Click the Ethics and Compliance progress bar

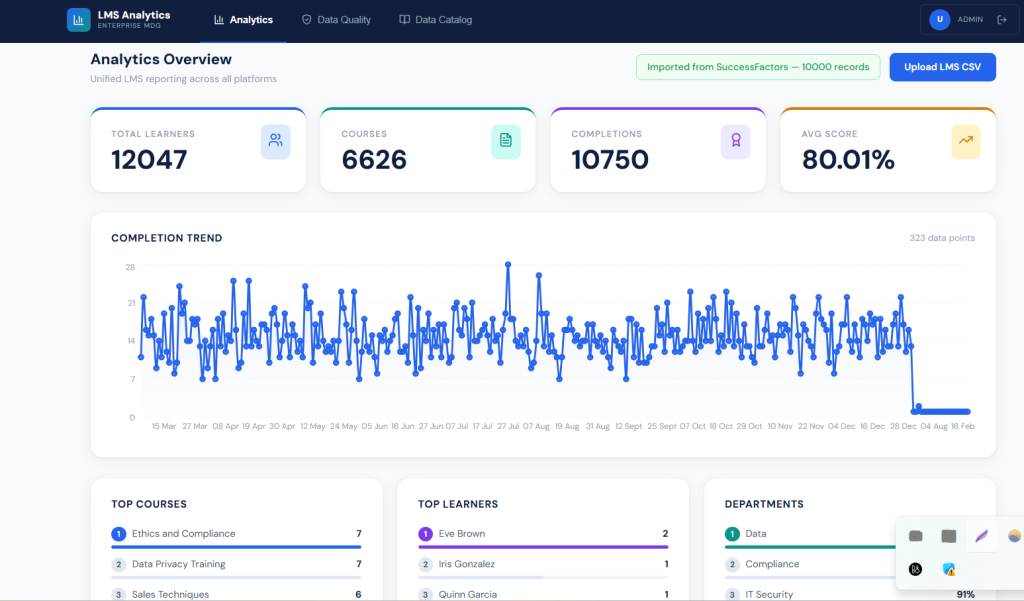click(236, 547)
